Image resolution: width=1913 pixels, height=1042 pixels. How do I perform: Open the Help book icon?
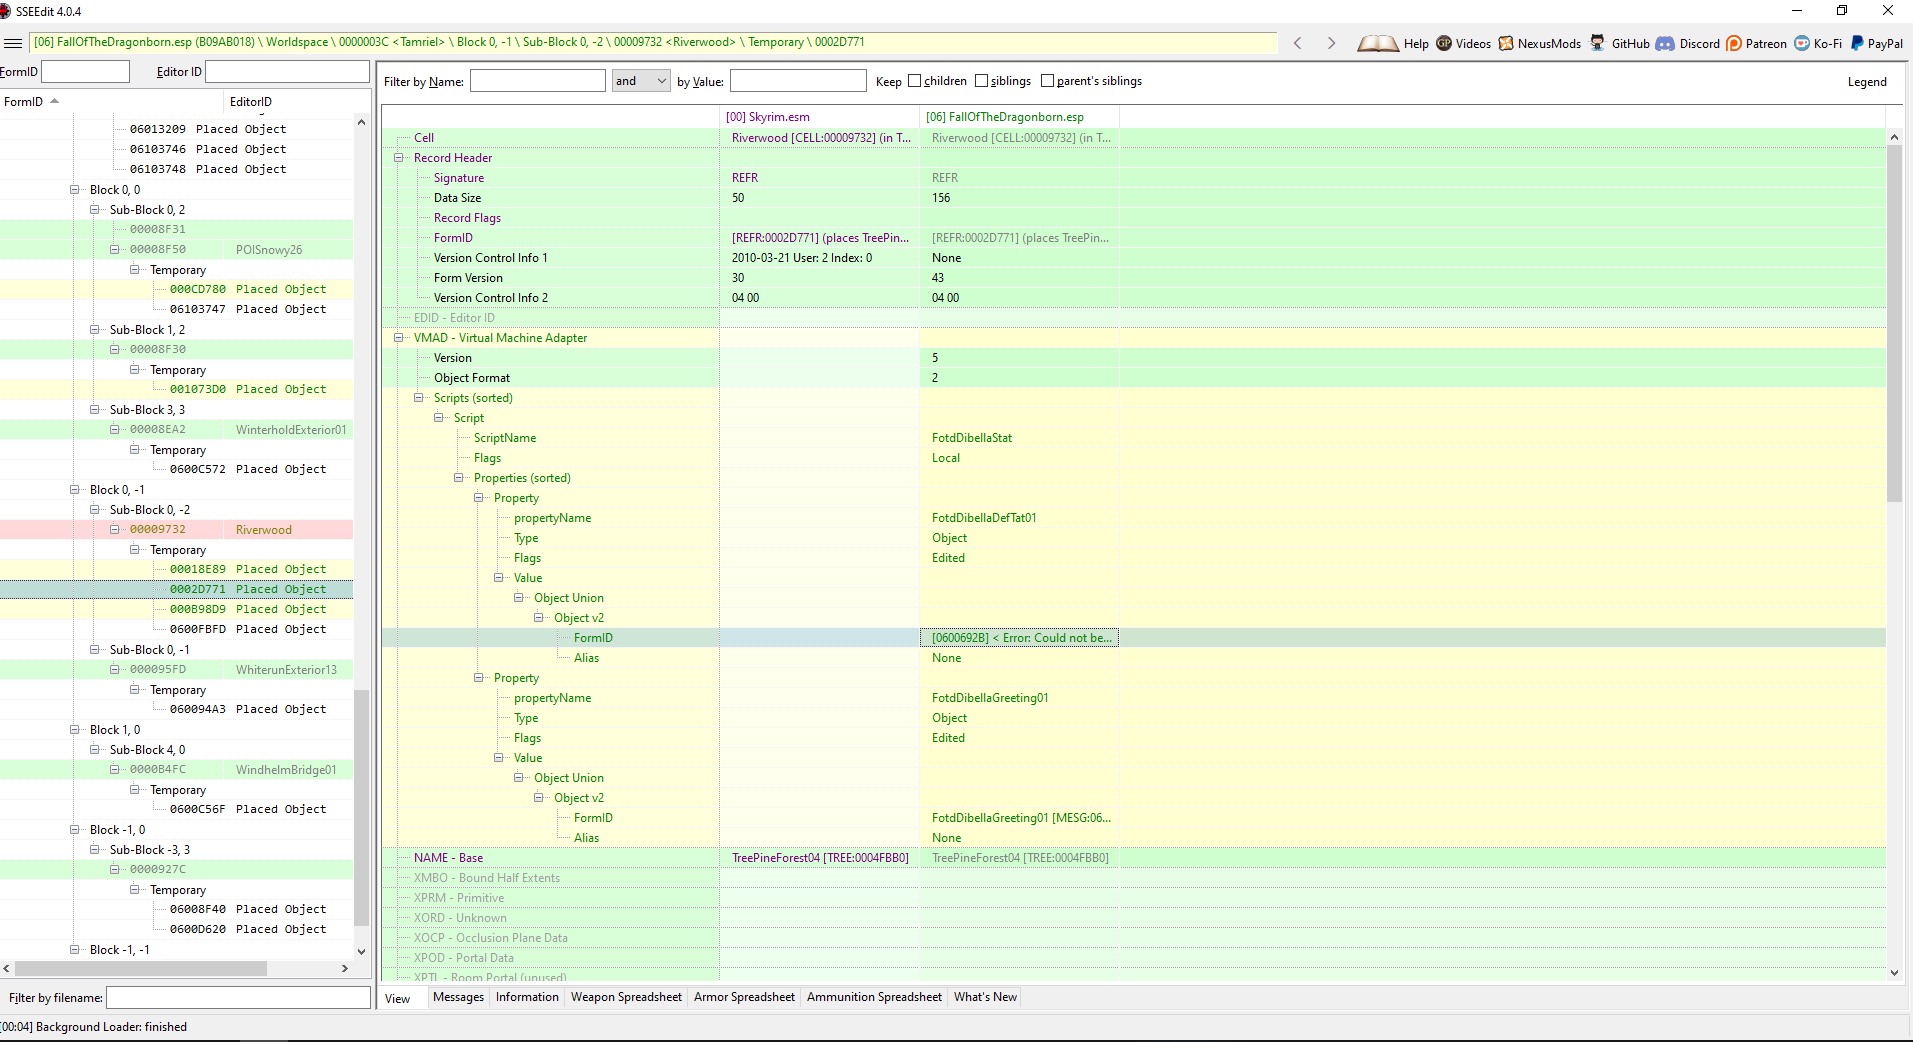coord(1378,43)
